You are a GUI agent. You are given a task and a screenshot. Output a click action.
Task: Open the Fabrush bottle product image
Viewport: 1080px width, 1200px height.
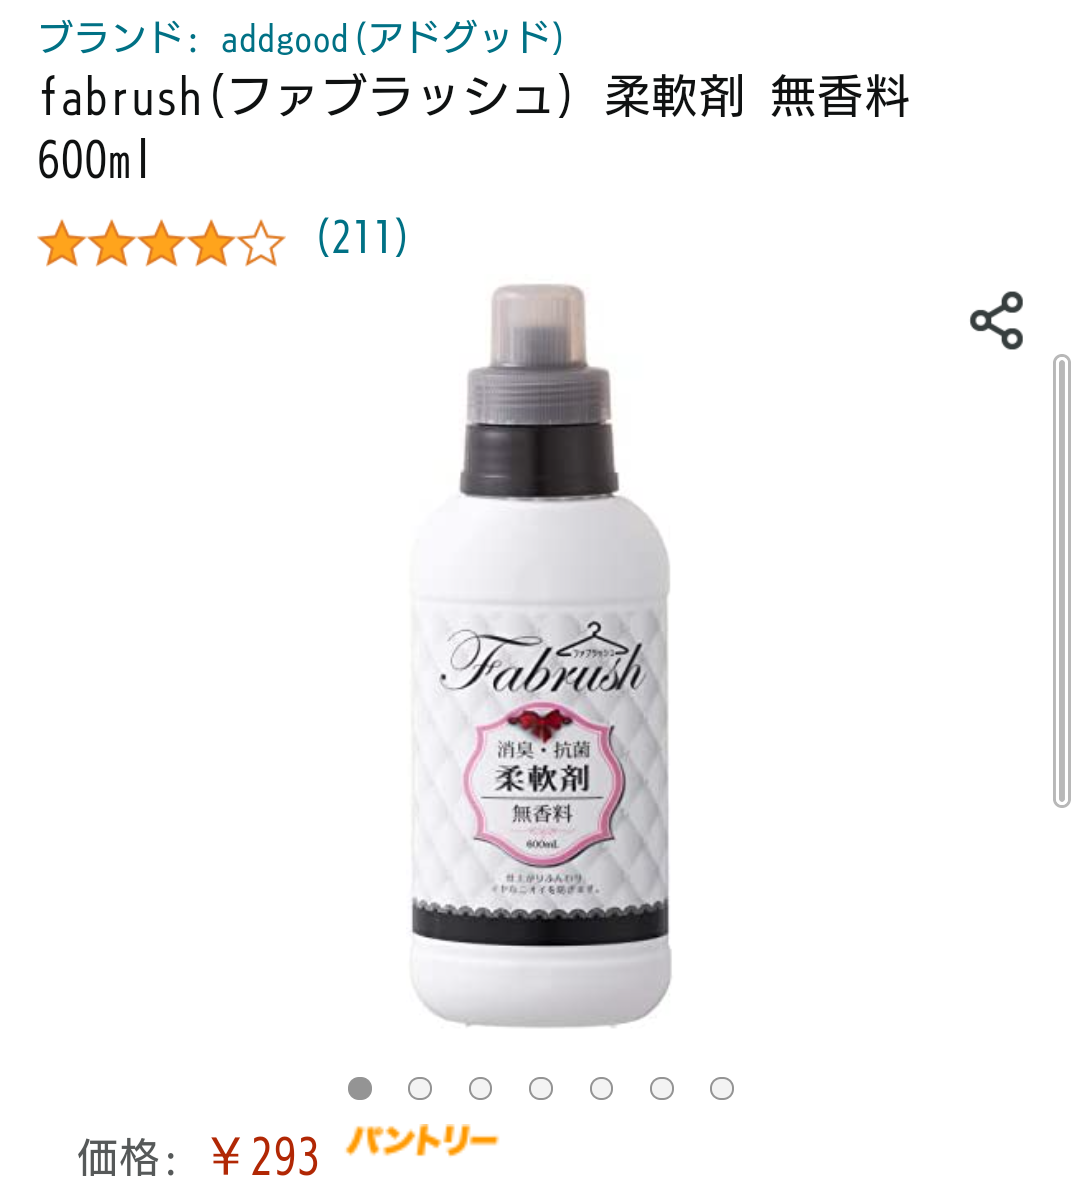tap(541, 655)
